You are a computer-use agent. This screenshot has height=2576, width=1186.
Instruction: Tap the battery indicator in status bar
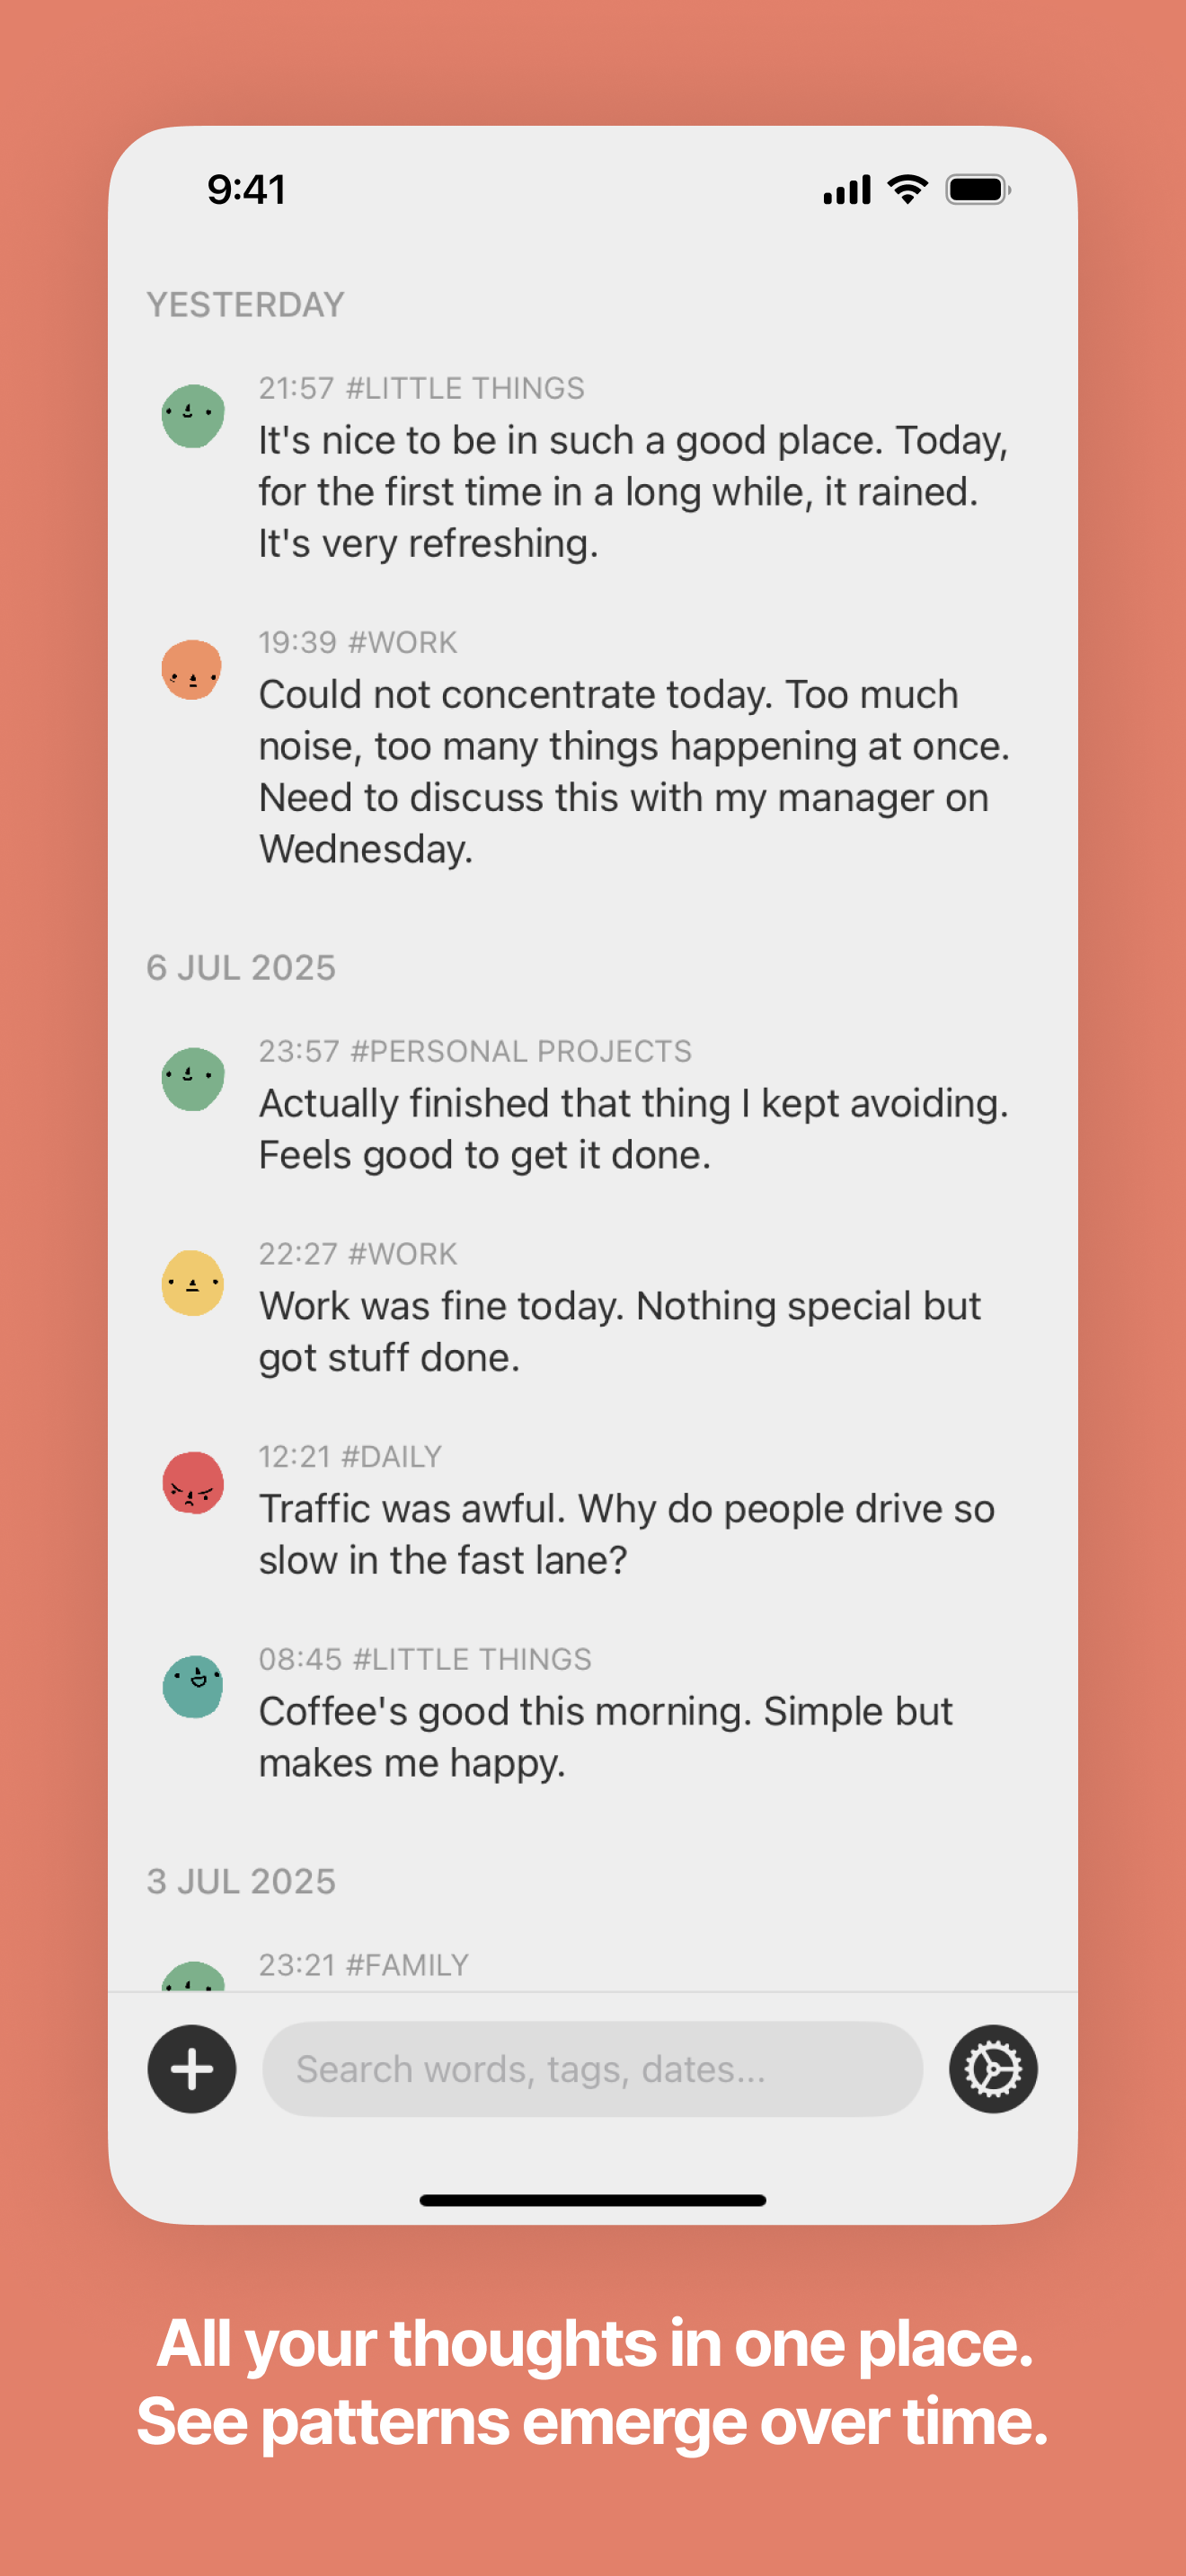click(x=978, y=189)
